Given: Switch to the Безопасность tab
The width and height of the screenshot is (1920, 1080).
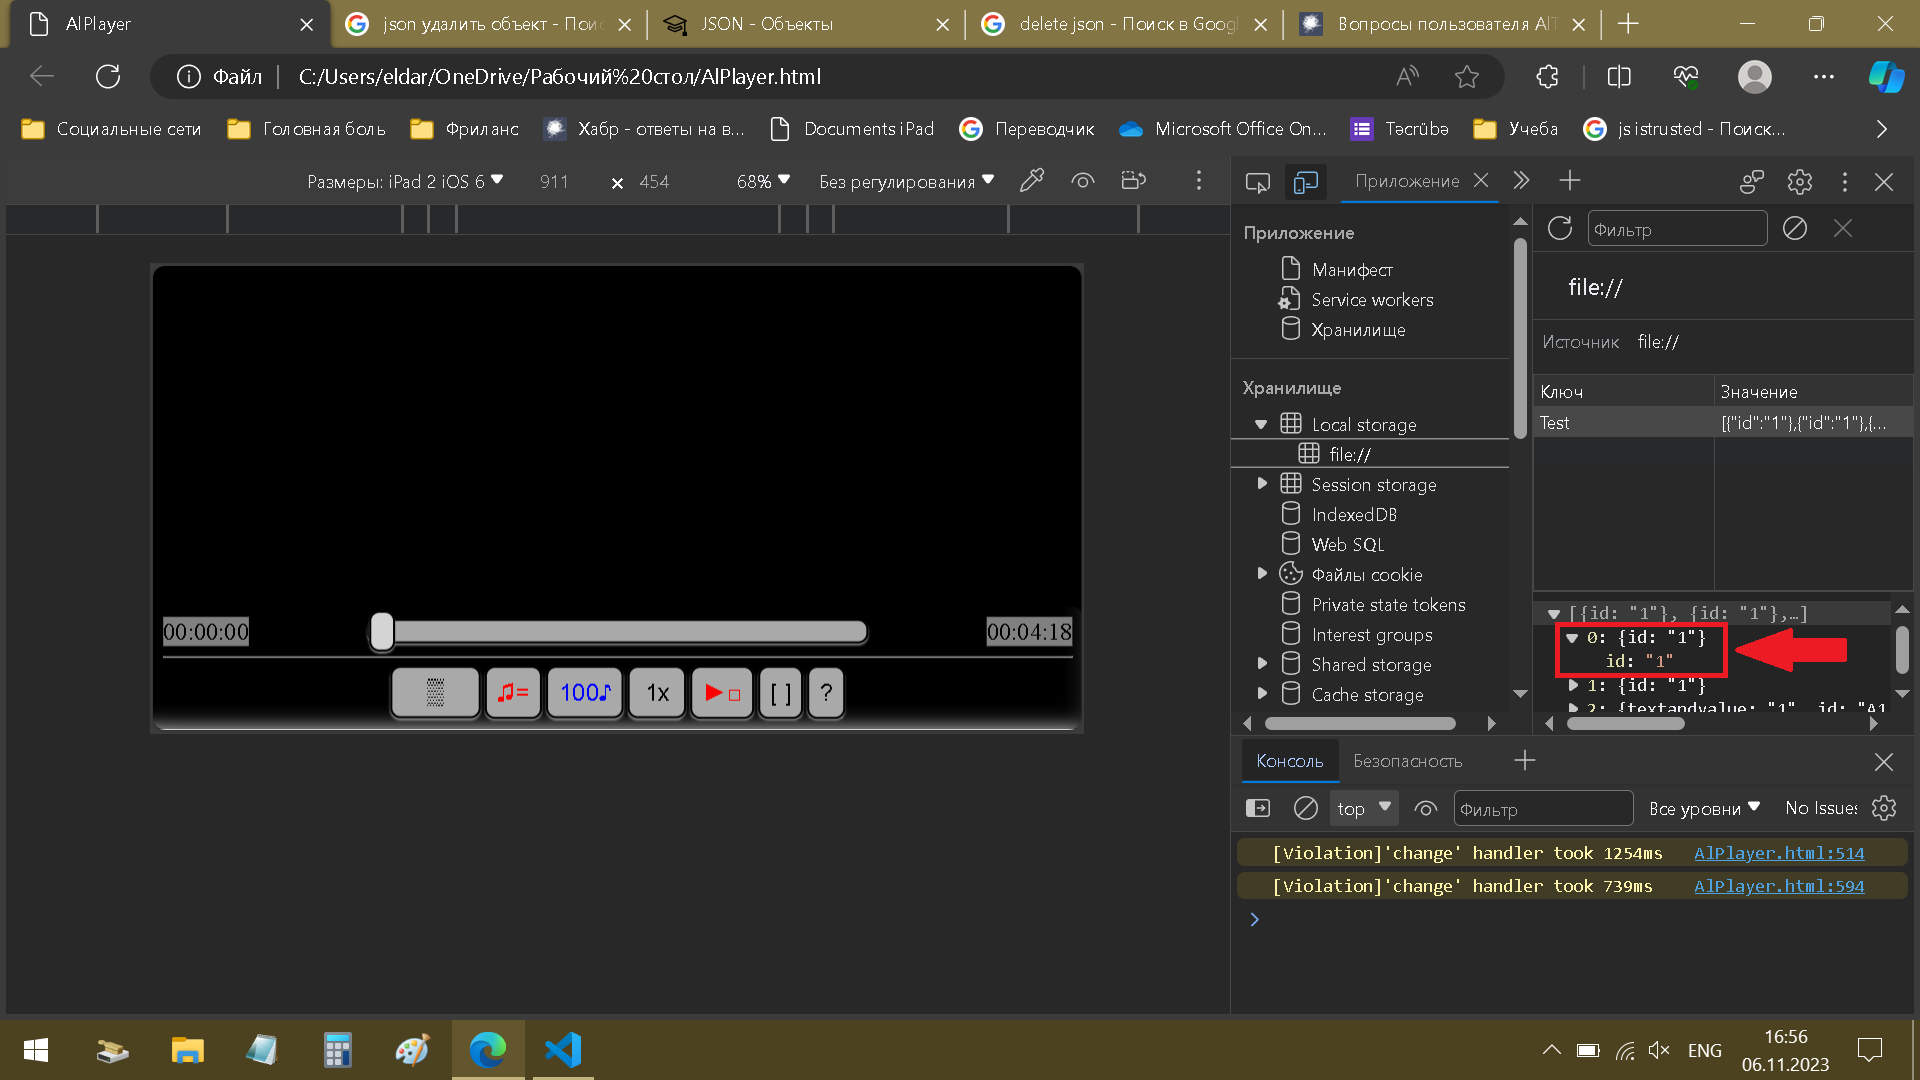Looking at the screenshot, I should point(1407,761).
